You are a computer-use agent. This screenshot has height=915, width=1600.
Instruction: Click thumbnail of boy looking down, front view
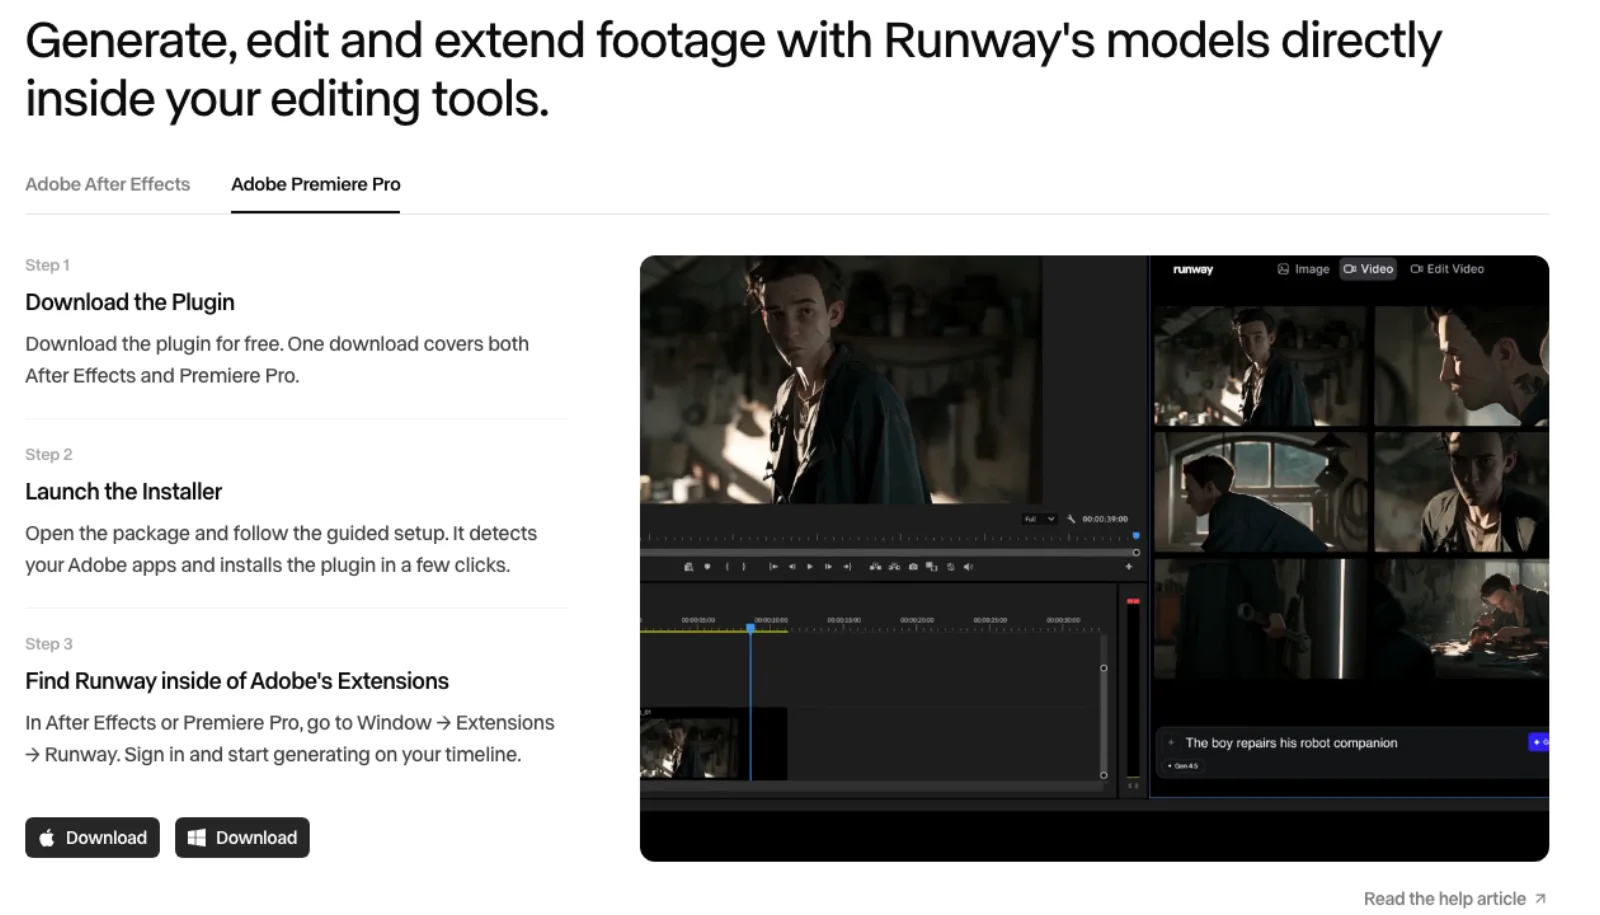pyautogui.click(x=1461, y=492)
